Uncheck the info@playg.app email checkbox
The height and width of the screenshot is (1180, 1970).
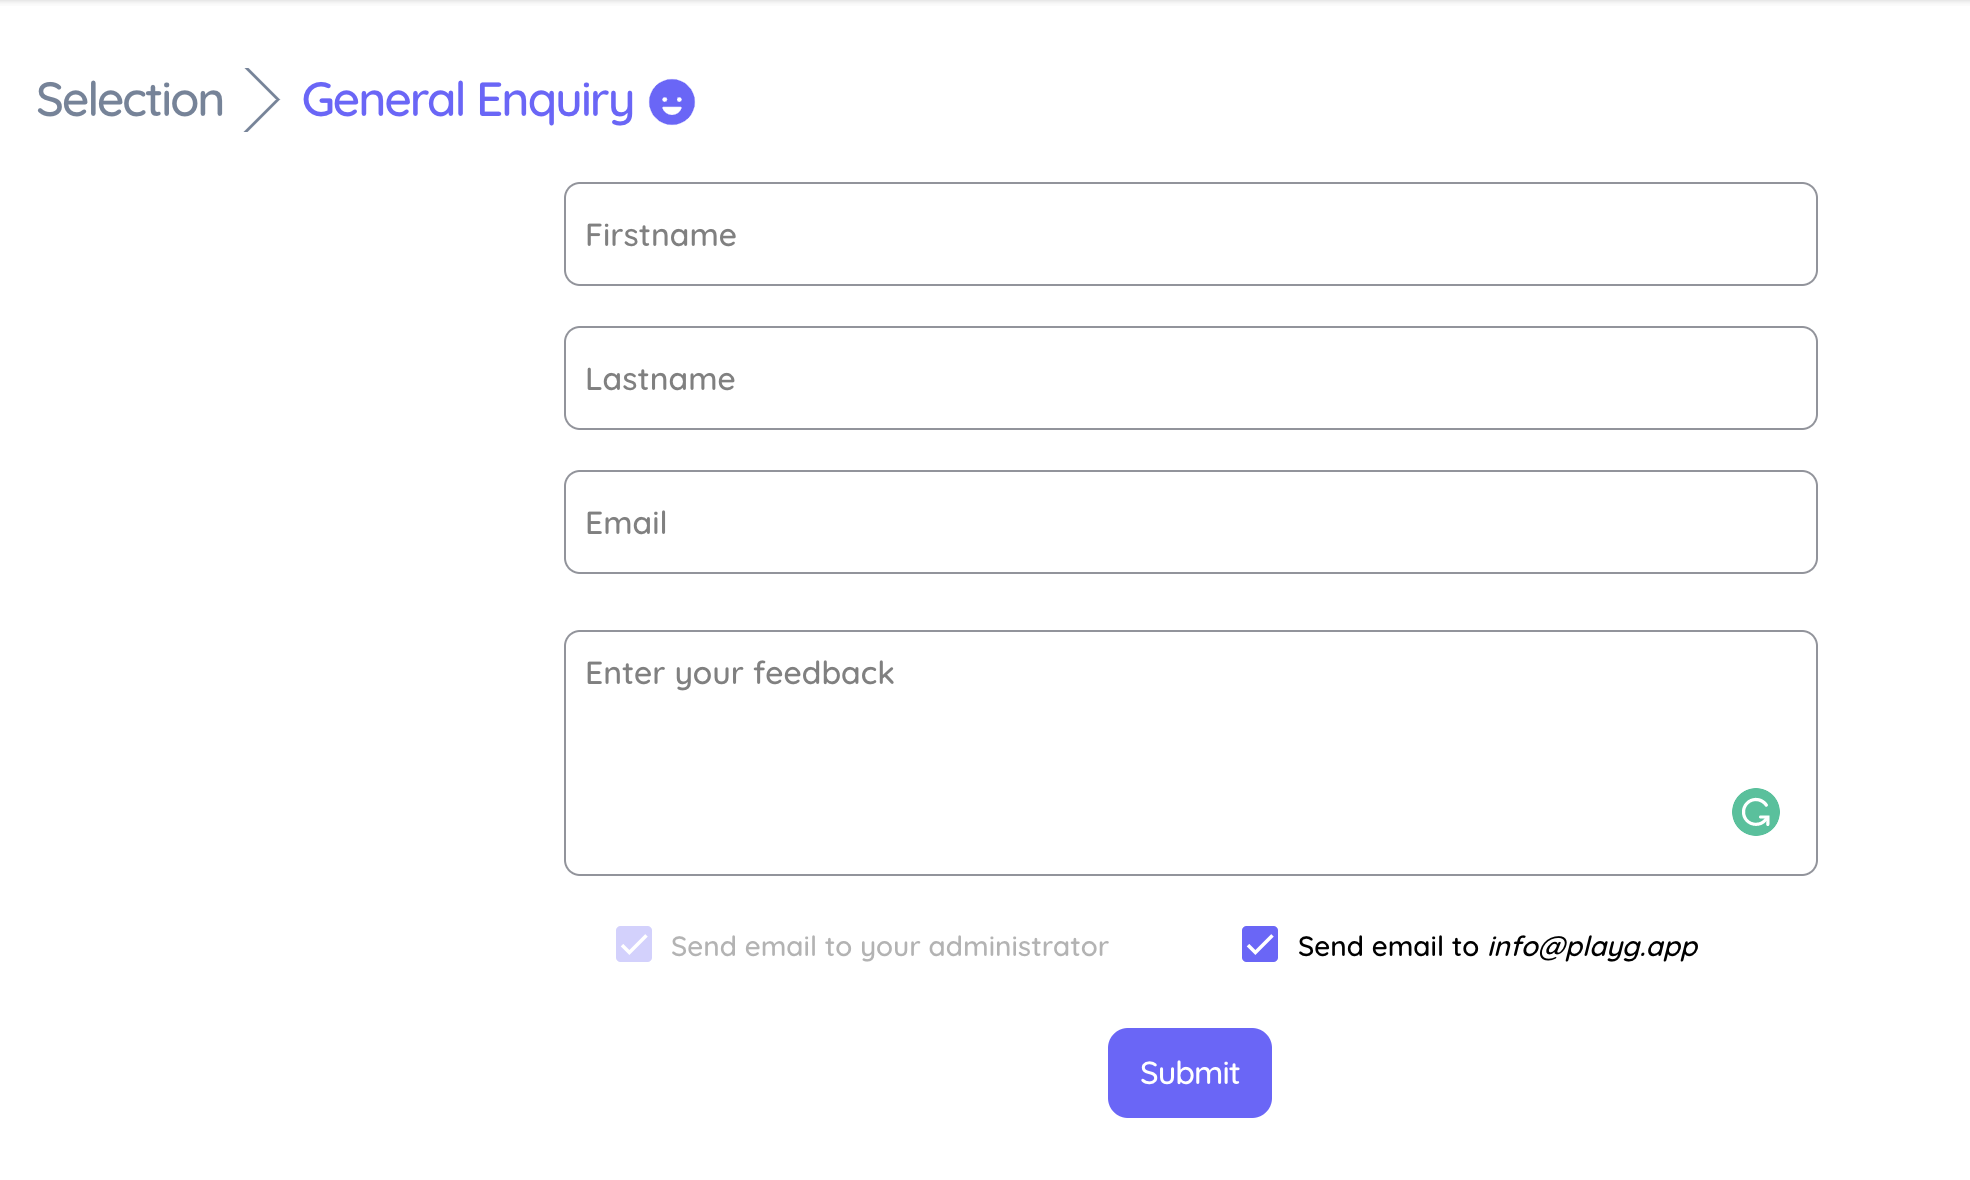coord(1260,944)
